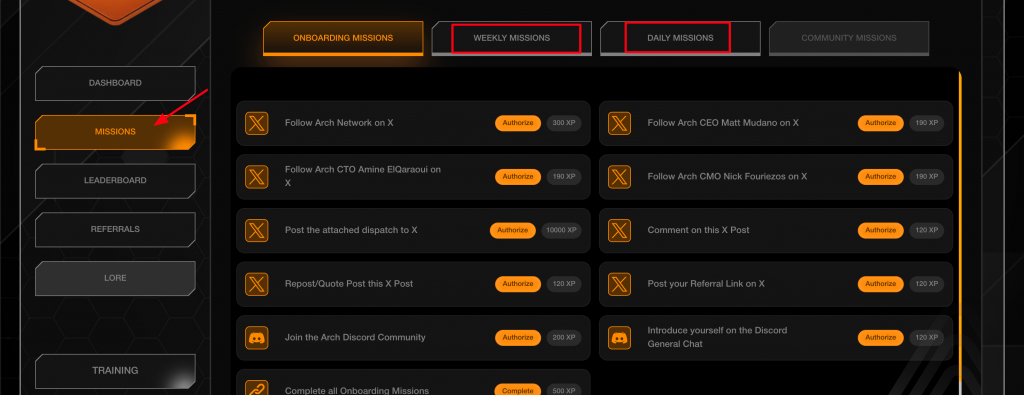Screen dimensions: 1024x395
Task: Click the 200 XP badge
Action: 564,338
